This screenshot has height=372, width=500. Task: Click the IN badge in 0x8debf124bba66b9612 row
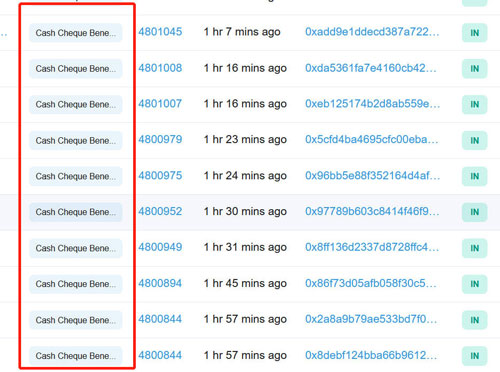click(475, 356)
